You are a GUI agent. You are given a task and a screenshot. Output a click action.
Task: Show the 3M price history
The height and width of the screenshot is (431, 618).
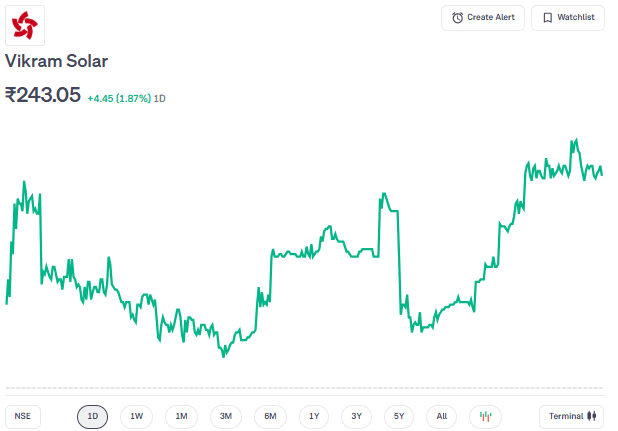coord(226,416)
